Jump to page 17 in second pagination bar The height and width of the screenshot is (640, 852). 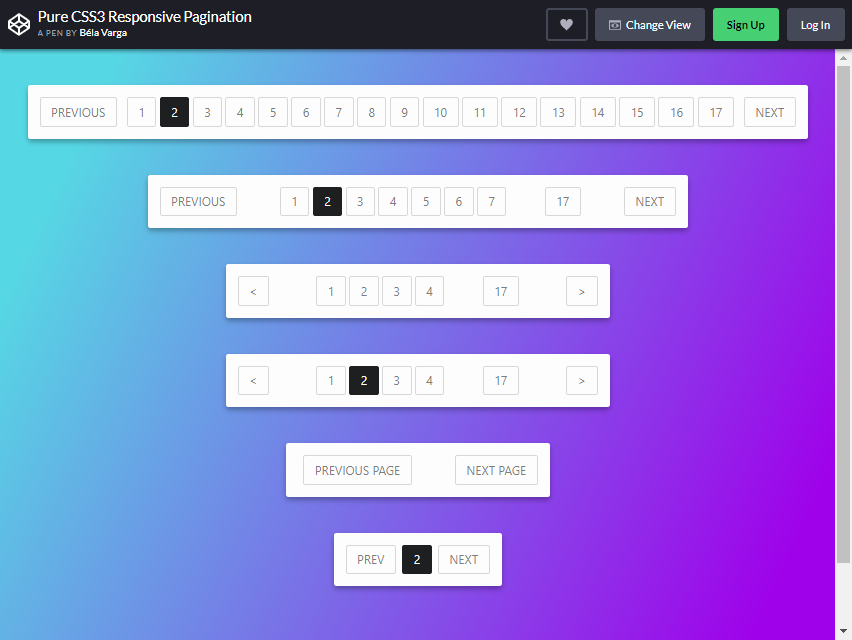[563, 202]
